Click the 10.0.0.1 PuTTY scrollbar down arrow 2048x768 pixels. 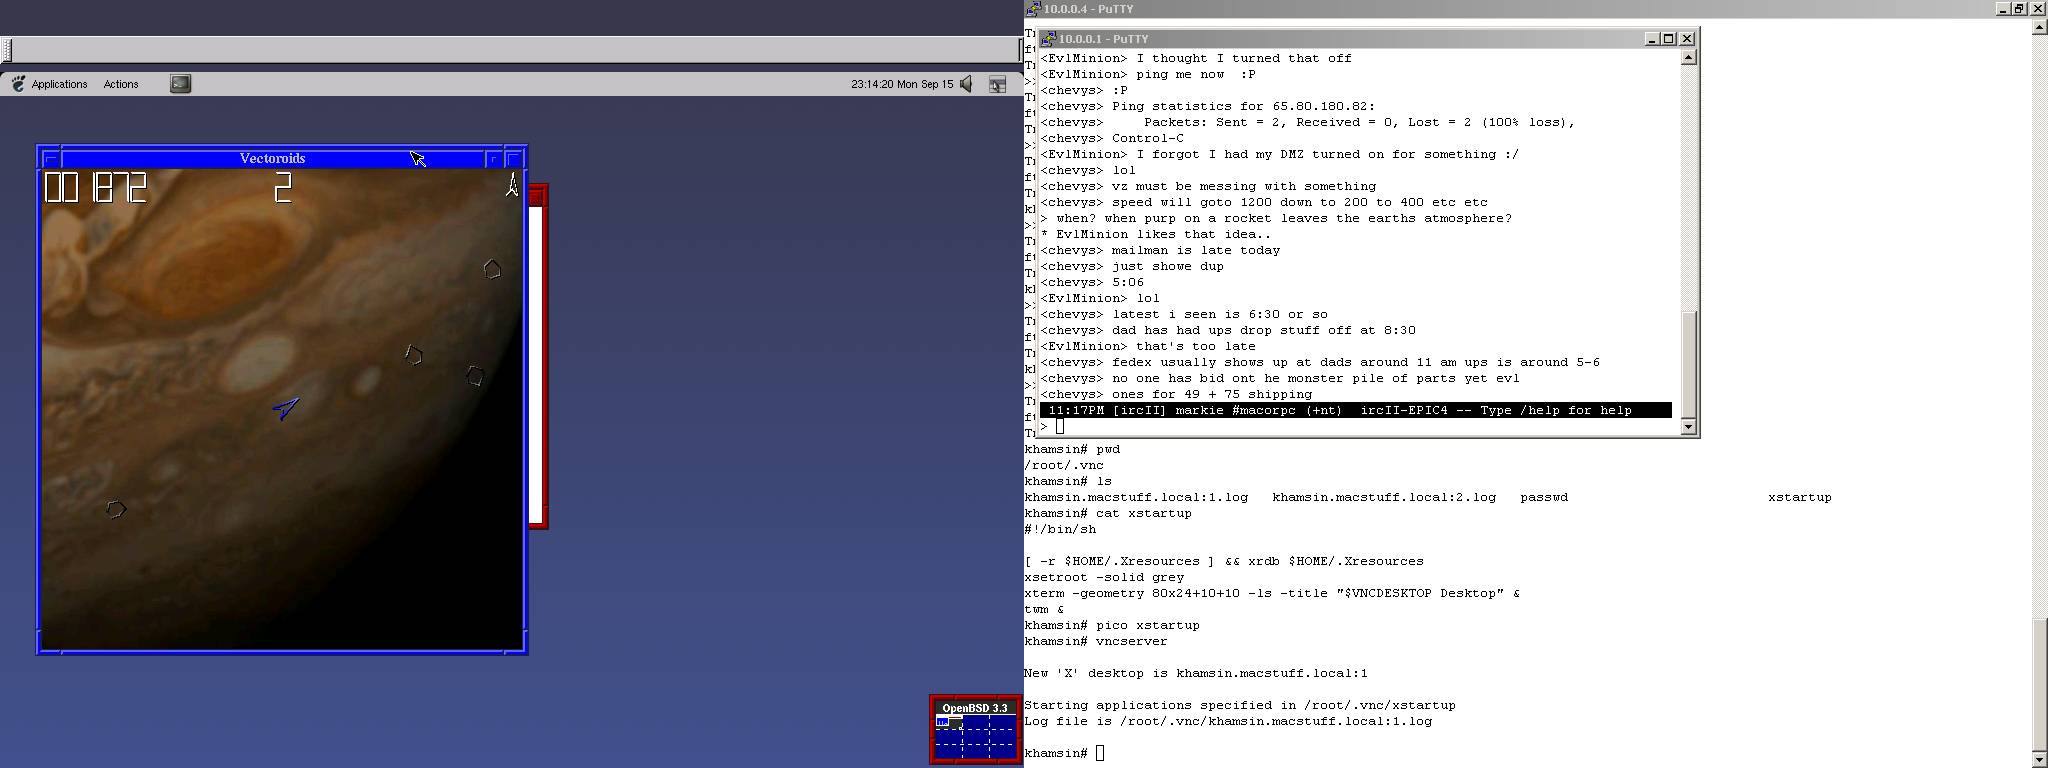tap(1689, 427)
